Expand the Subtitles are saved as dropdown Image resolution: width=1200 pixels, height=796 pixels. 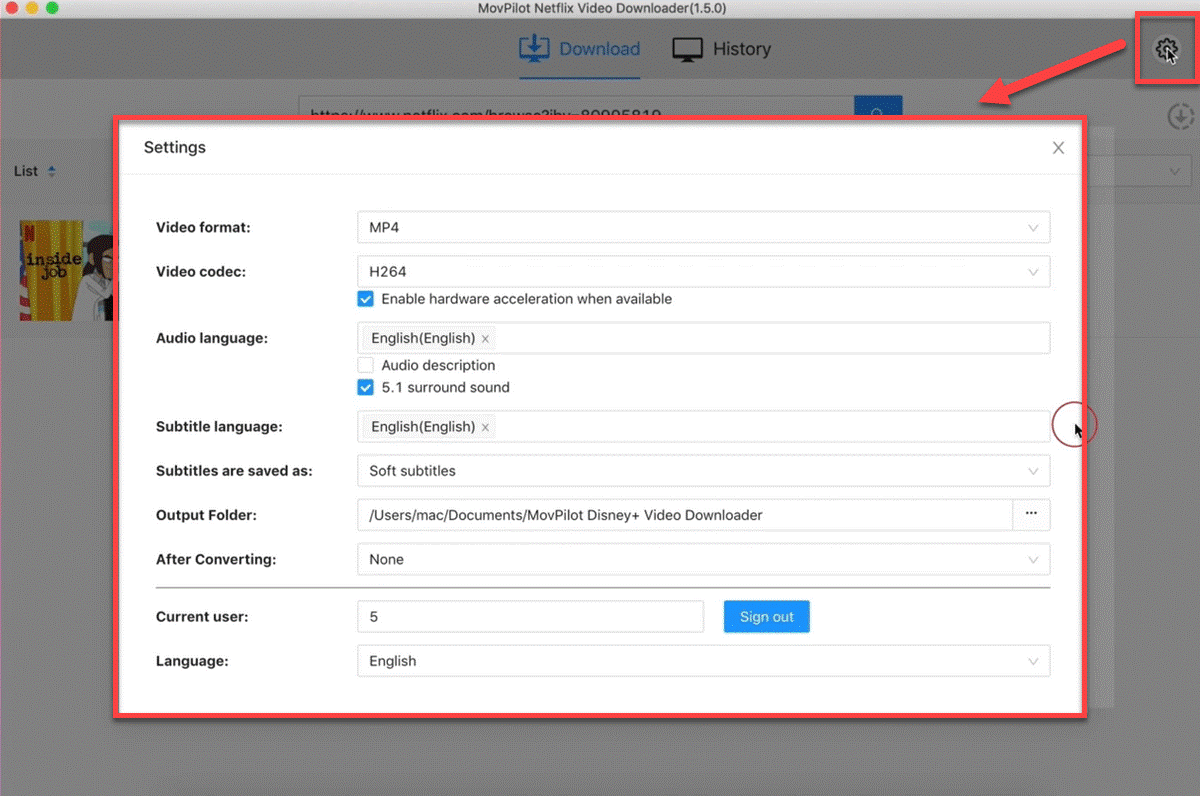(703, 471)
